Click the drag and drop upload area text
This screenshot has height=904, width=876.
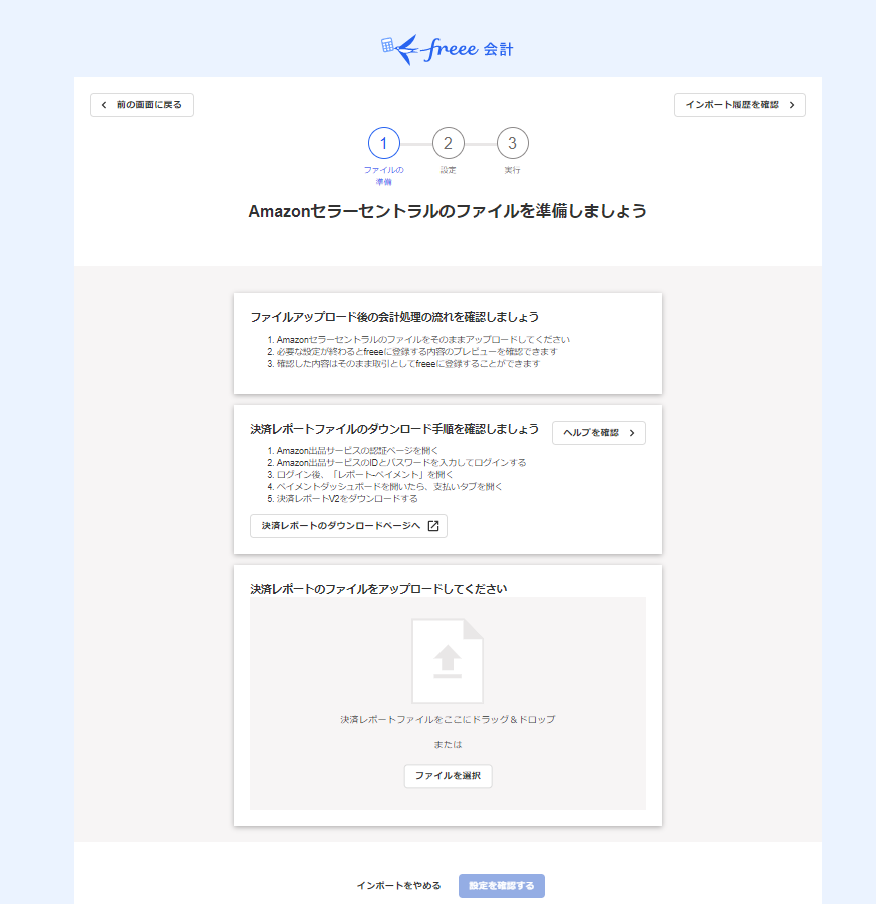(x=448, y=720)
